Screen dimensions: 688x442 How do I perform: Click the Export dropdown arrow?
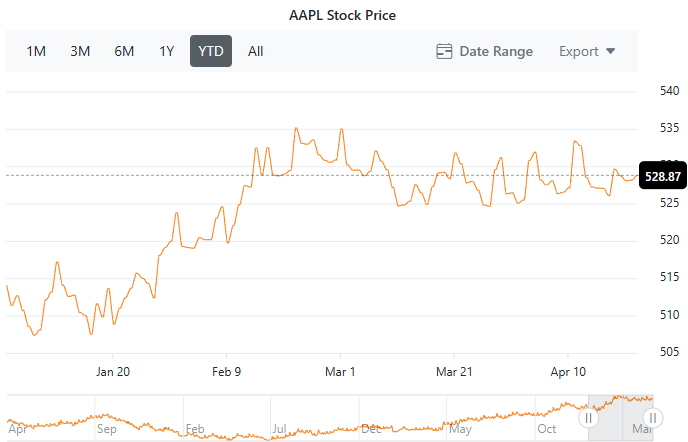[610, 51]
